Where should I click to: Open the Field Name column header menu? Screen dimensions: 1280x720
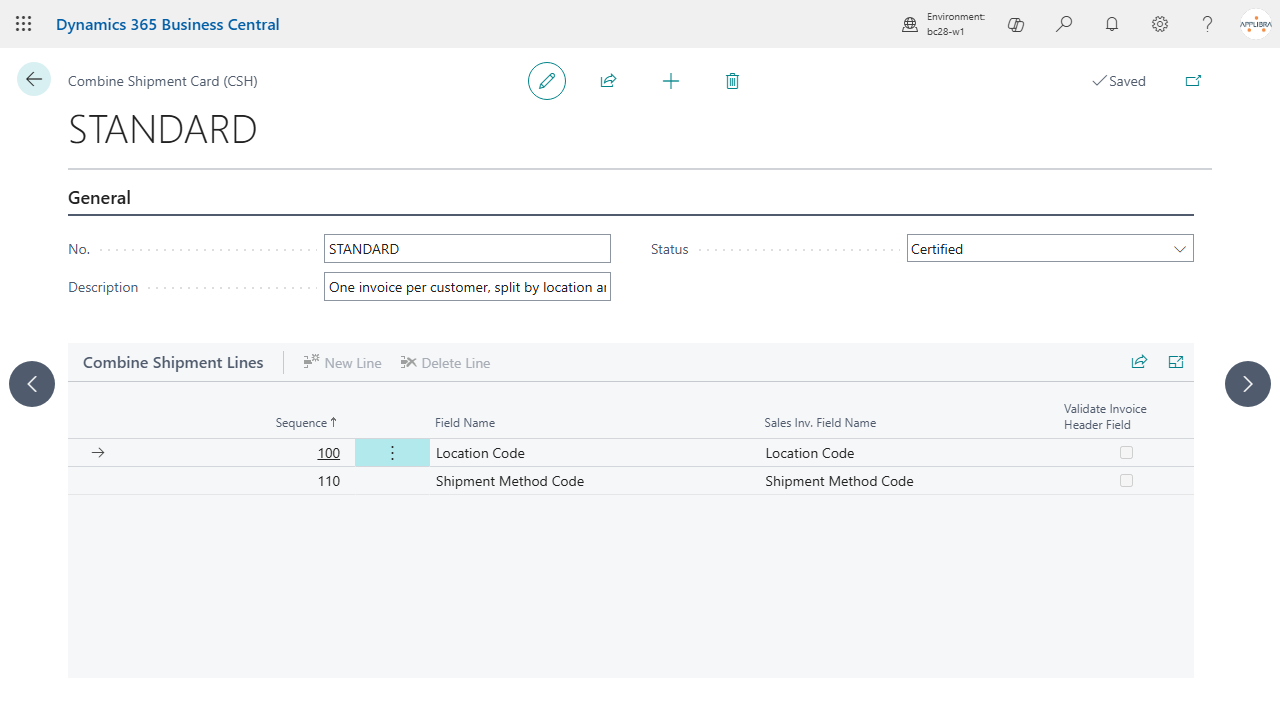coord(465,423)
